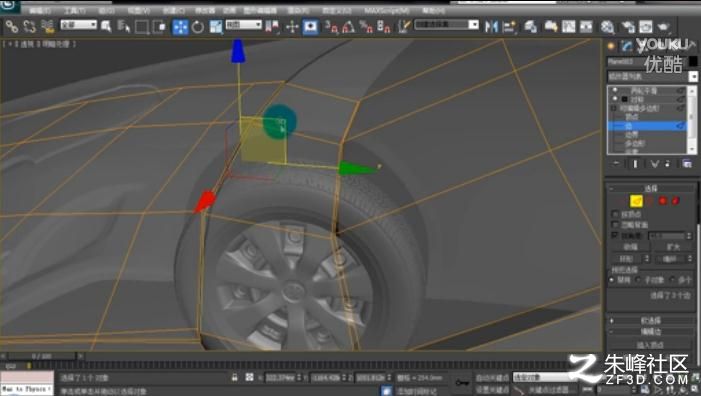Select the active Edge subobject icon
701x396 pixels.
click(x=636, y=201)
